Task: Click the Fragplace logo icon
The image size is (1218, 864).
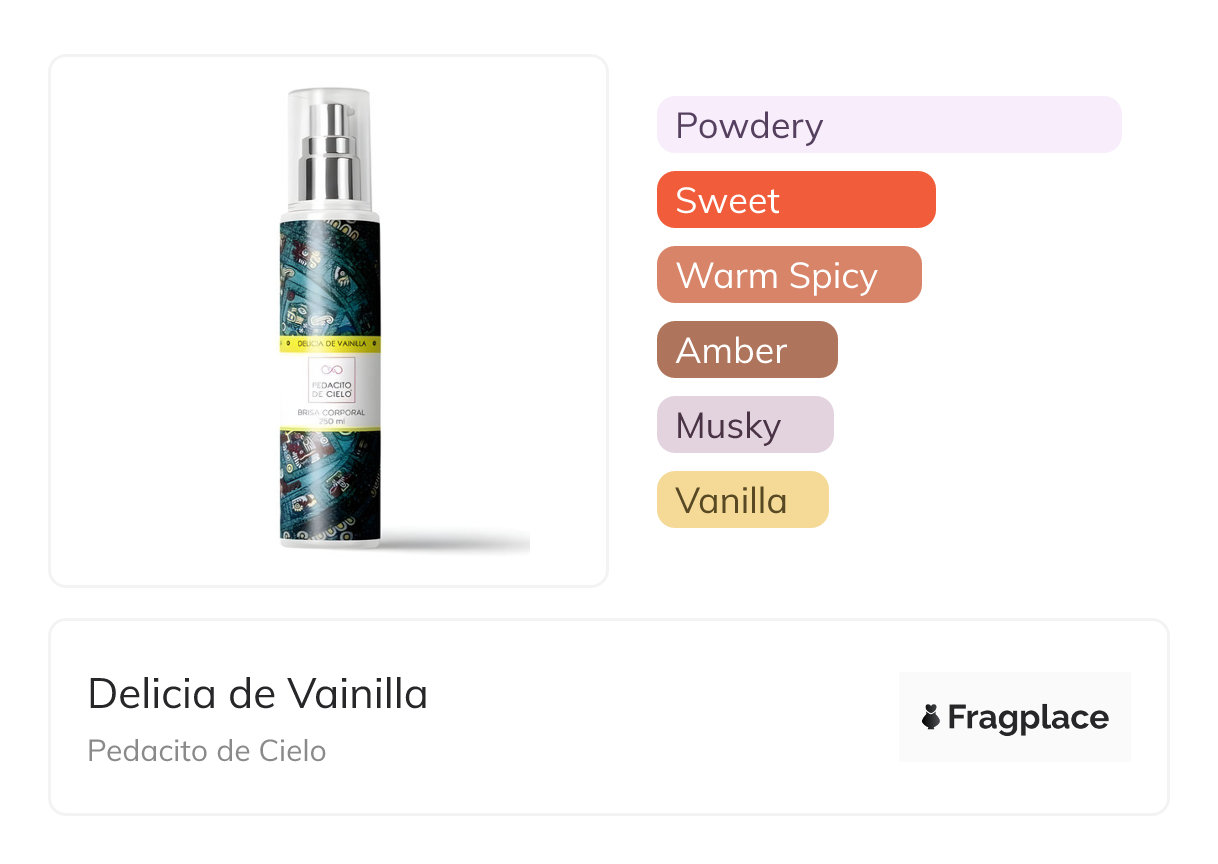Action: (x=931, y=718)
